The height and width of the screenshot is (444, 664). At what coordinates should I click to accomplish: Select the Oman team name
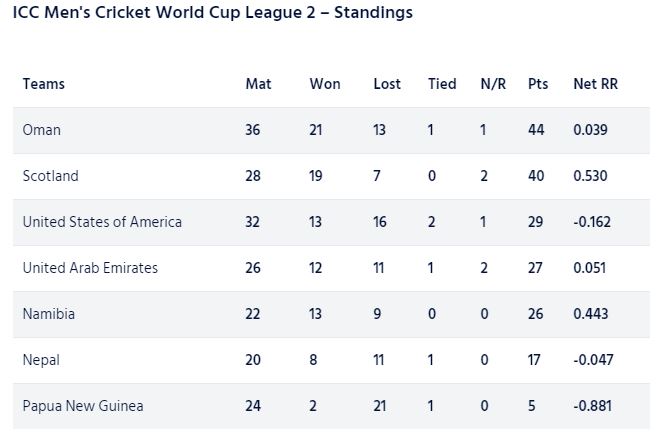coord(42,130)
